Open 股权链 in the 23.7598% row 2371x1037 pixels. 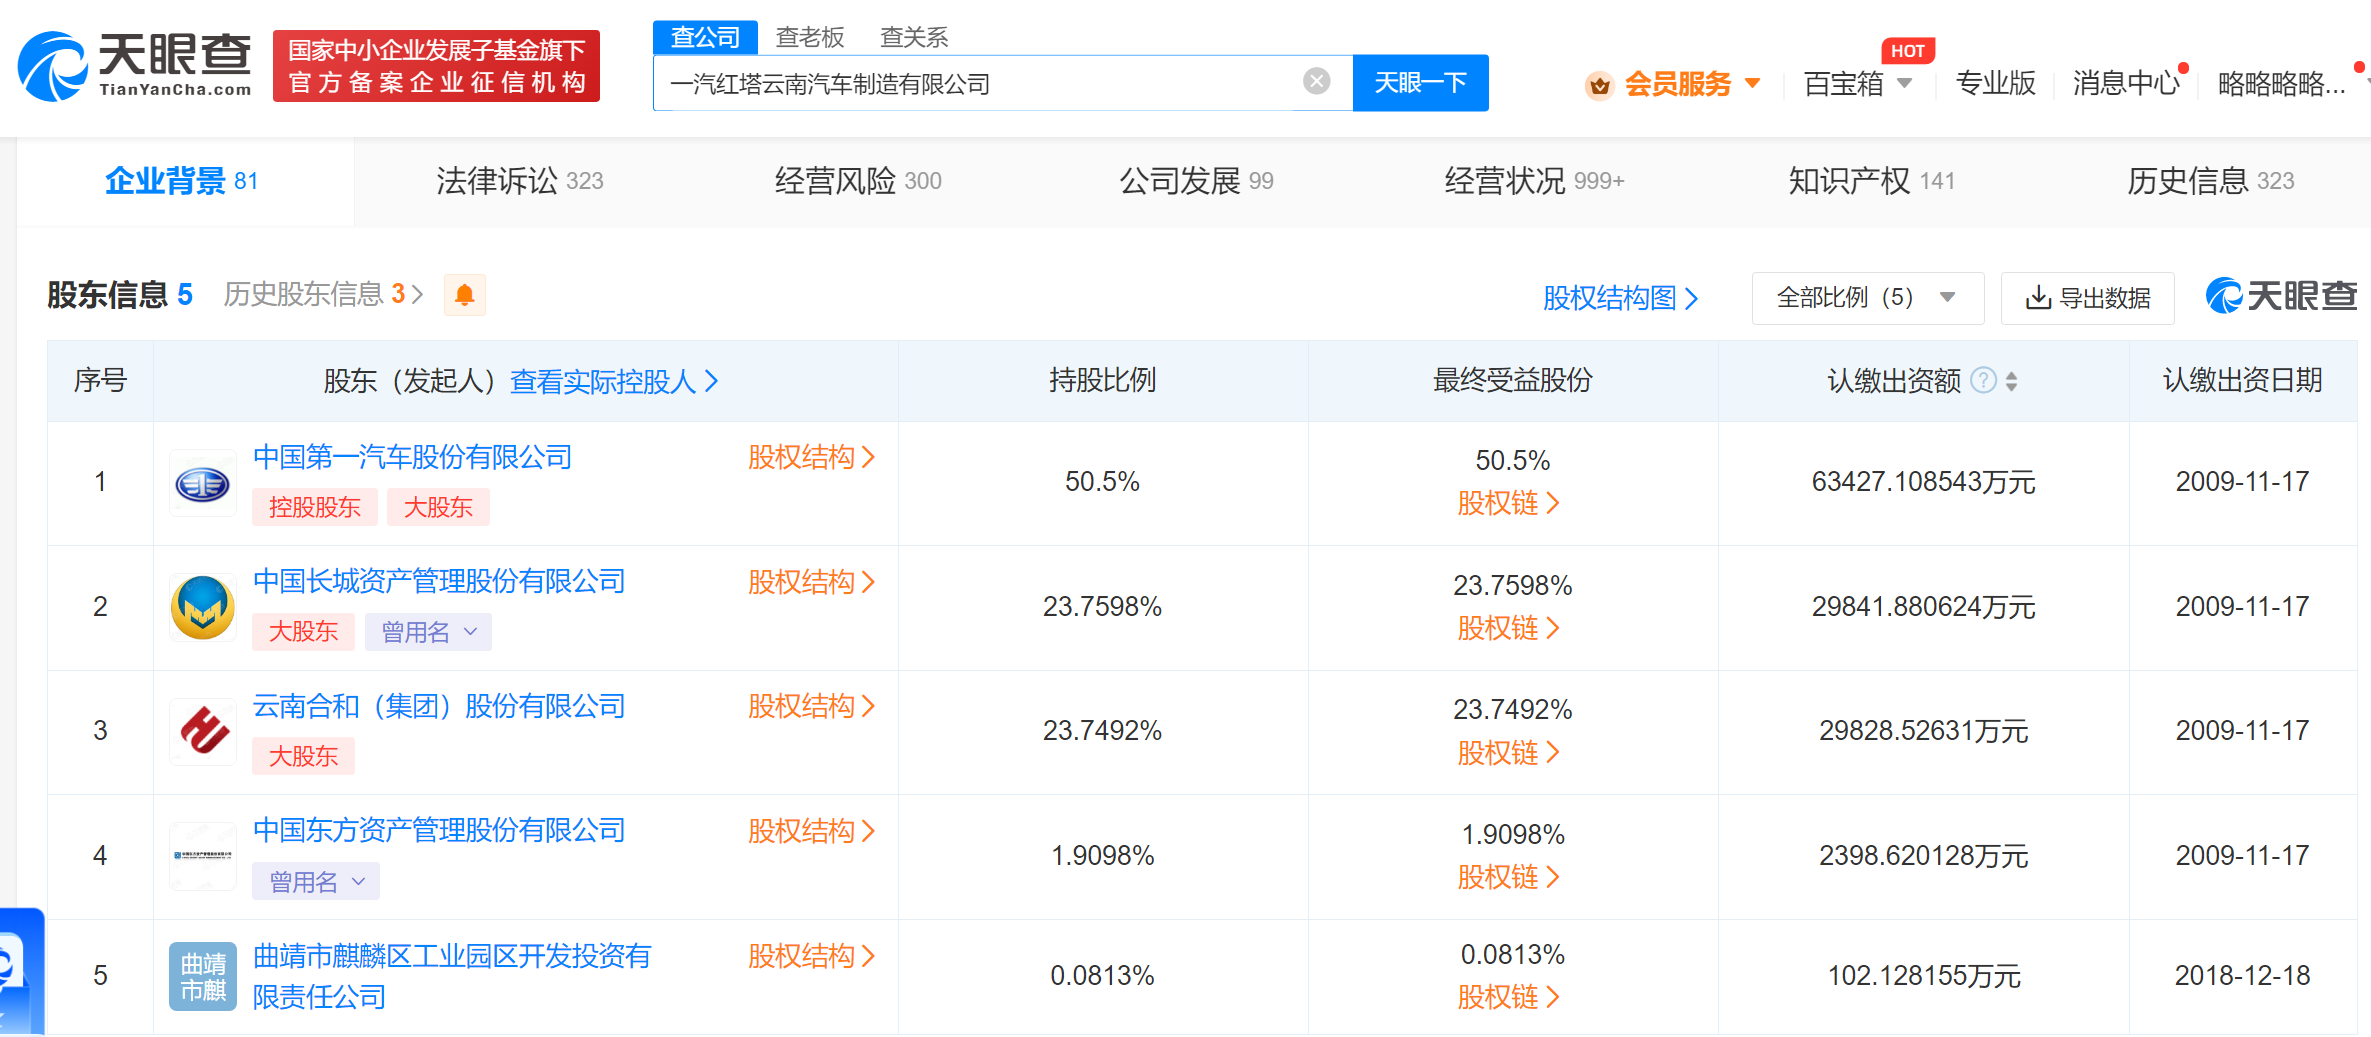[x=1508, y=628]
